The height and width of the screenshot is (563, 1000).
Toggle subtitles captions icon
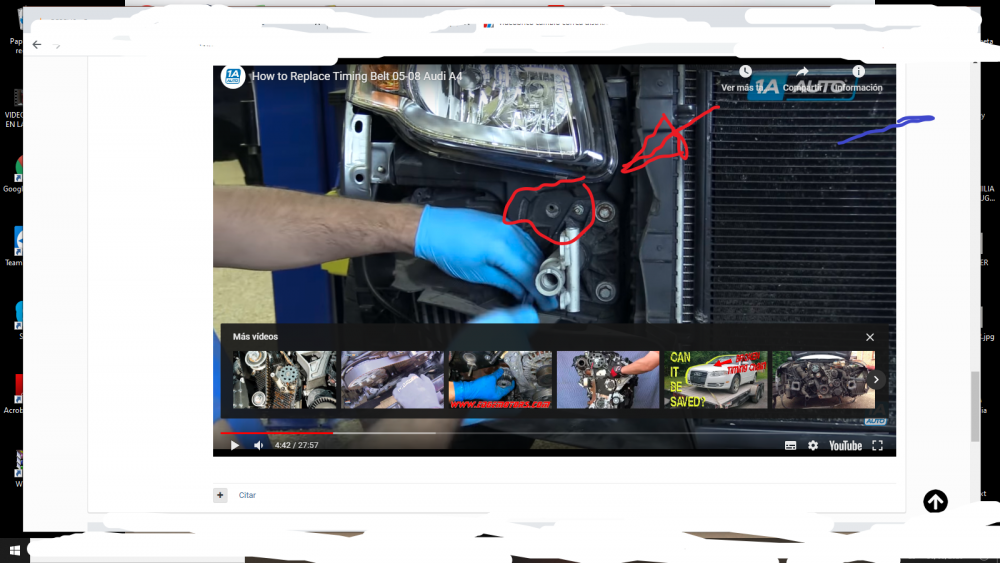click(790, 446)
